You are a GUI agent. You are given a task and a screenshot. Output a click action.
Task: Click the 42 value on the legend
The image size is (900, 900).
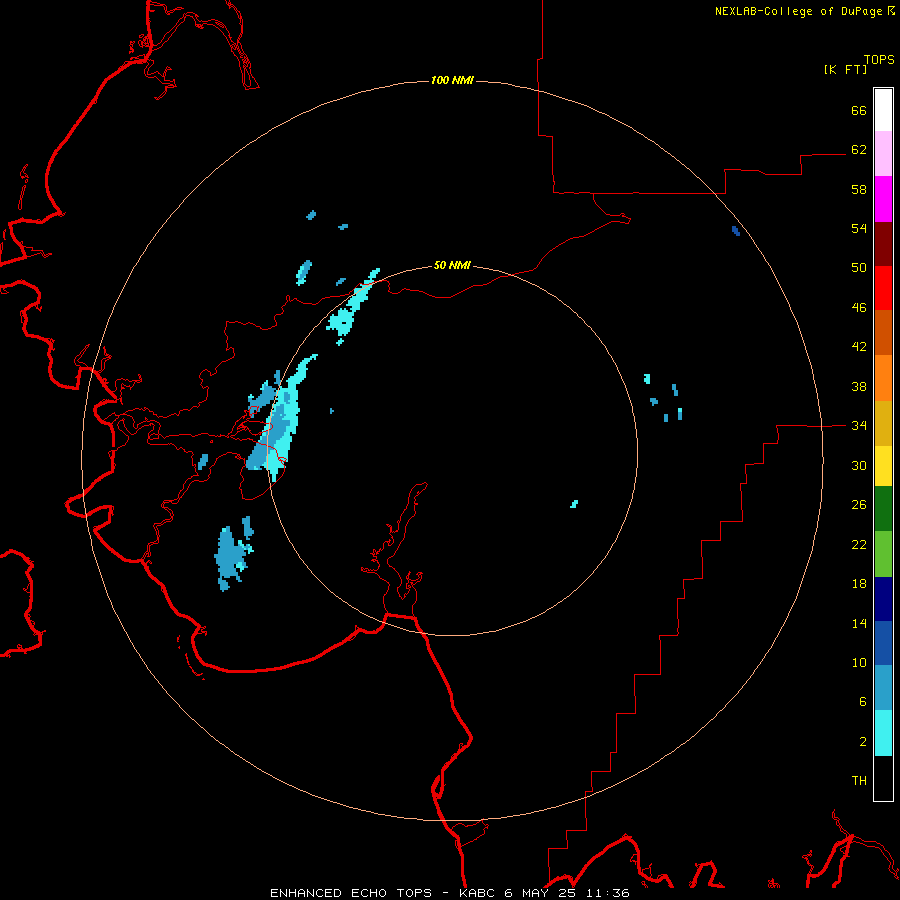(x=859, y=347)
